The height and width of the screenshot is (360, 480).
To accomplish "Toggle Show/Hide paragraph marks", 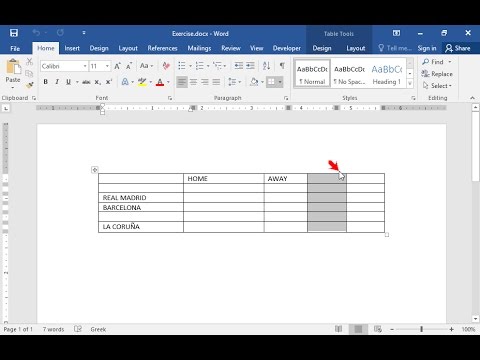I will coord(282,66).
